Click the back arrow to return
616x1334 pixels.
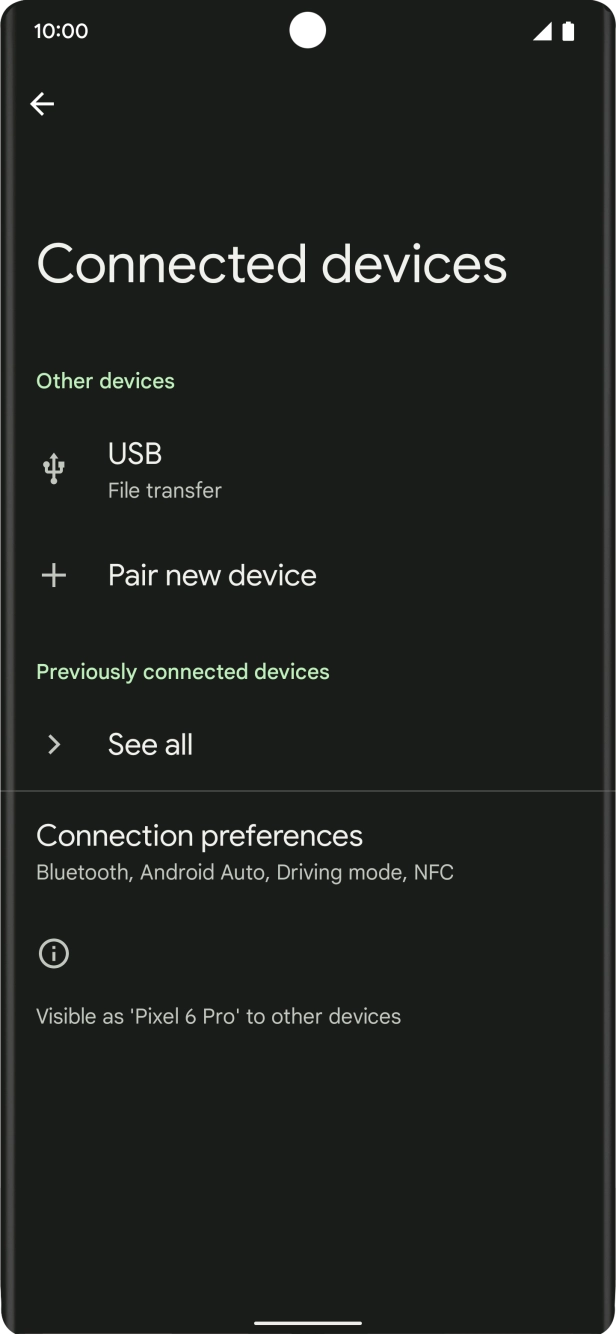[43, 103]
